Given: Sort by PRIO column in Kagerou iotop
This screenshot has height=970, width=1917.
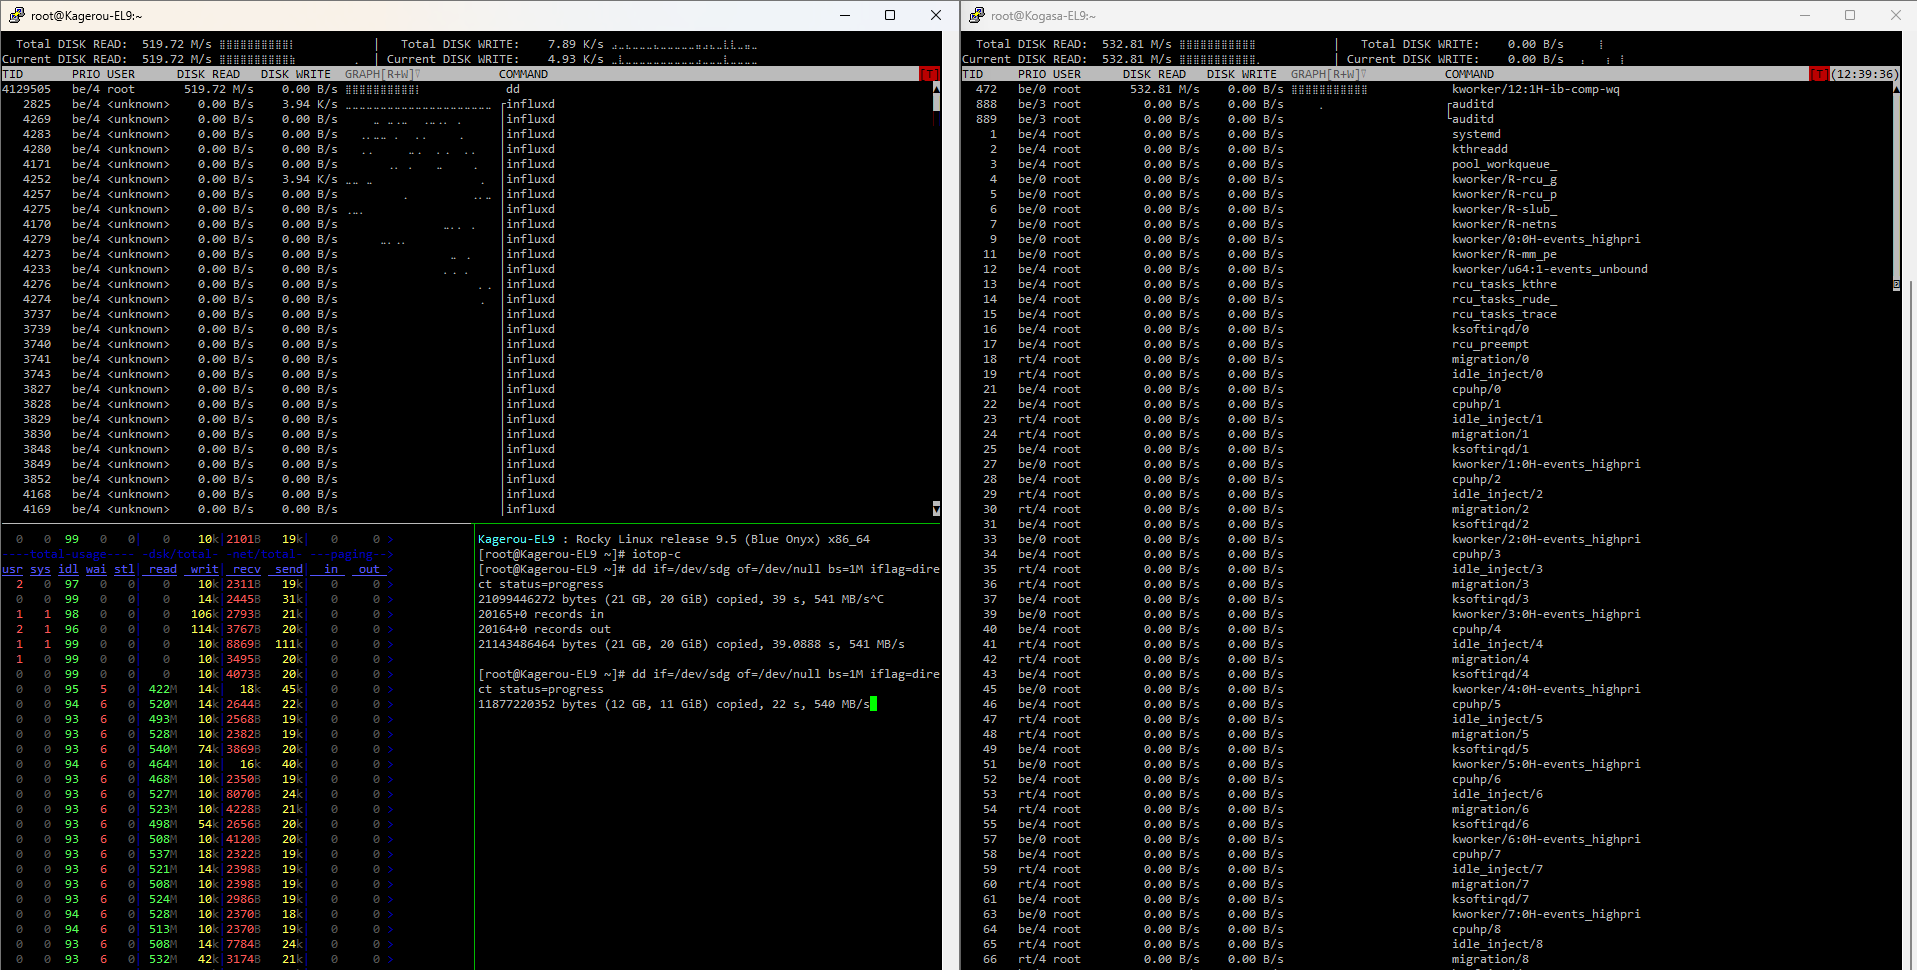Looking at the screenshot, I should [x=86, y=74].
